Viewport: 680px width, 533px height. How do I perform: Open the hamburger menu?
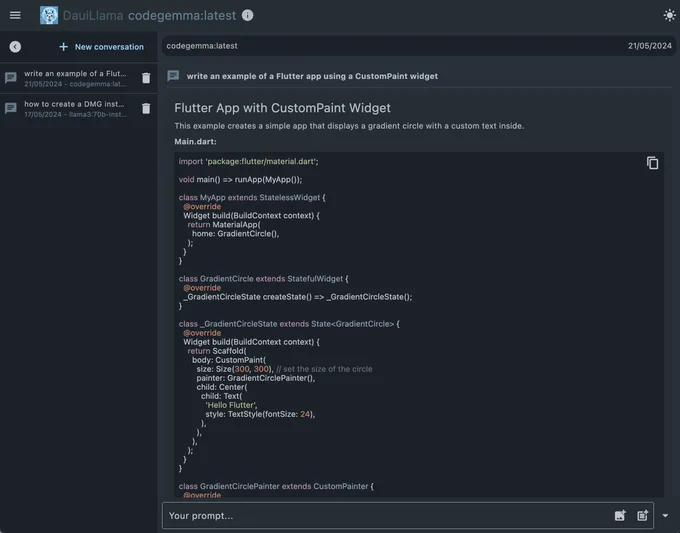point(15,15)
